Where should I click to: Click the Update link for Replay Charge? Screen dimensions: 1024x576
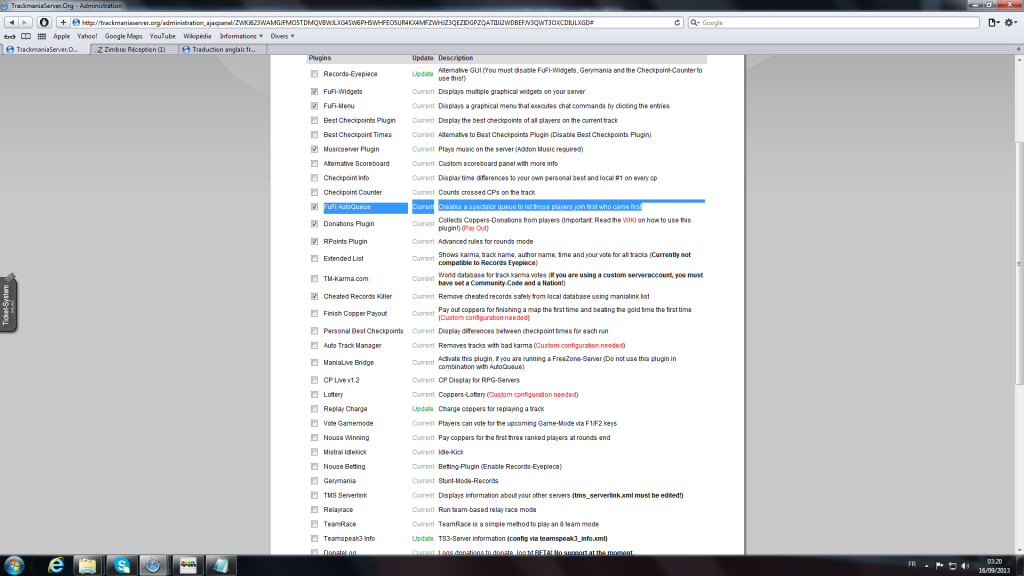tap(423, 409)
